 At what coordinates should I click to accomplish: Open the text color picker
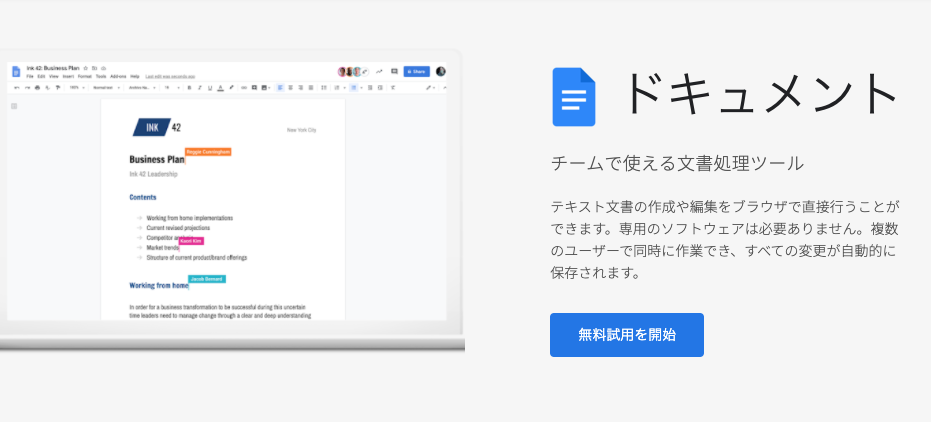[220, 88]
